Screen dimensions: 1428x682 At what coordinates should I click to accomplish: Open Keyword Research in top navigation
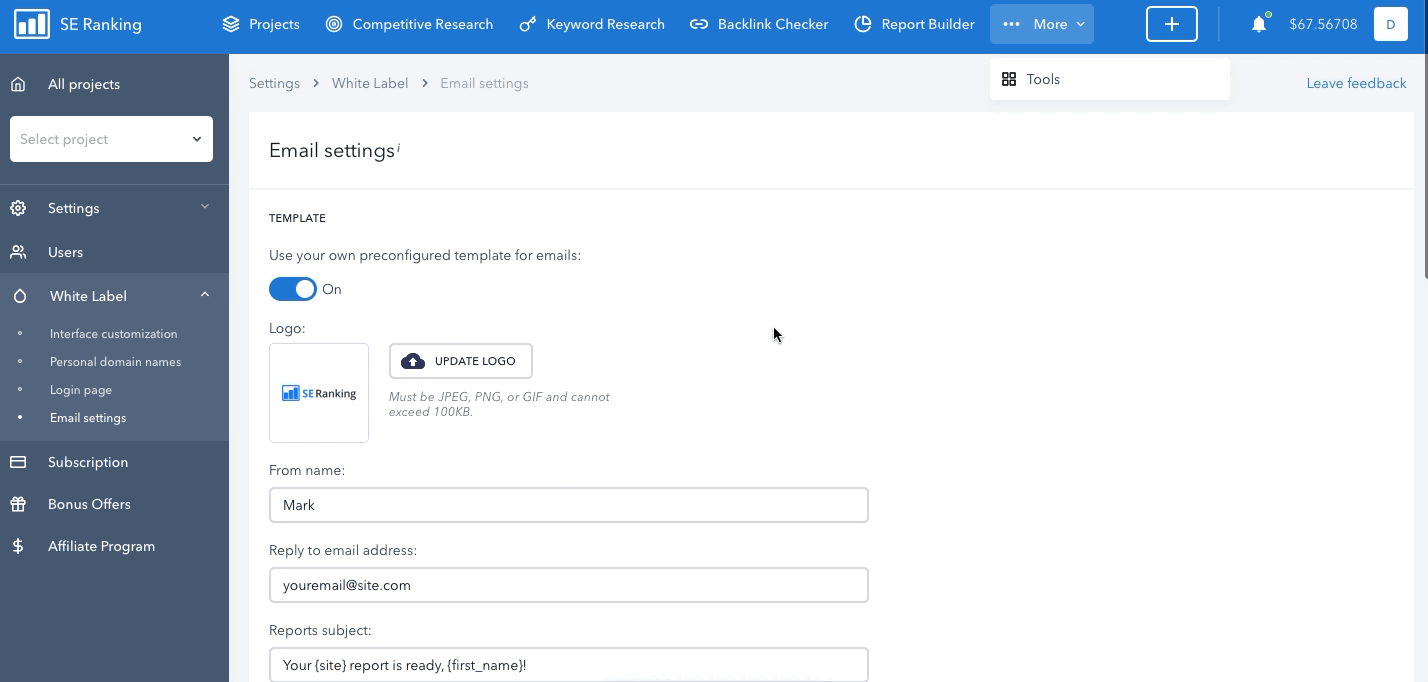pyautogui.click(x=592, y=24)
